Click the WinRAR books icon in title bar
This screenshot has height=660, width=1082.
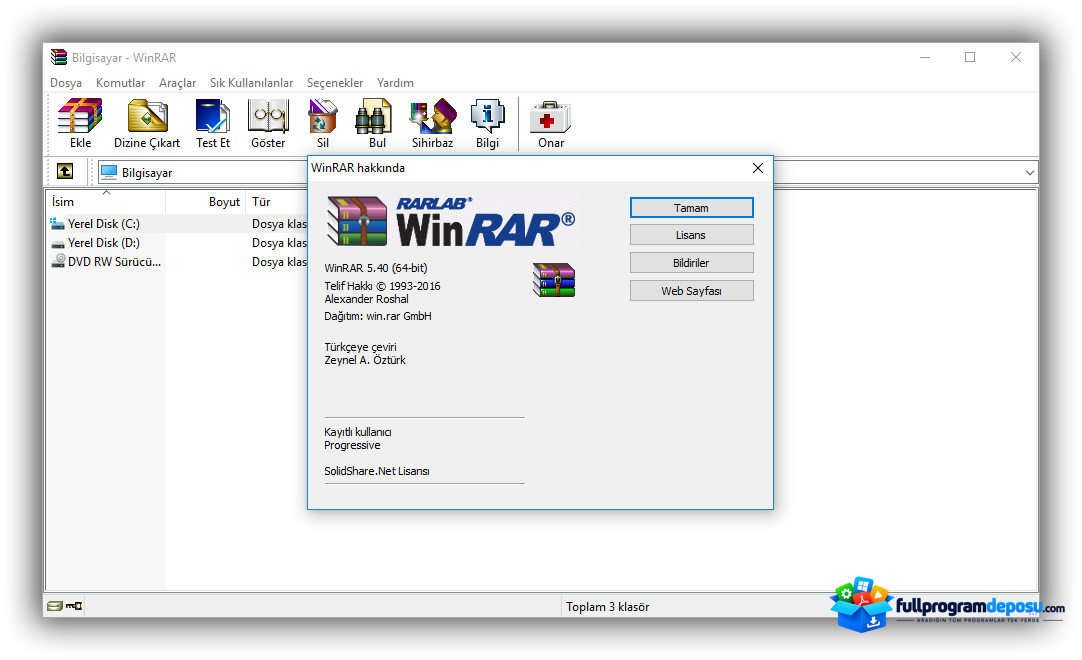click(59, 57)
